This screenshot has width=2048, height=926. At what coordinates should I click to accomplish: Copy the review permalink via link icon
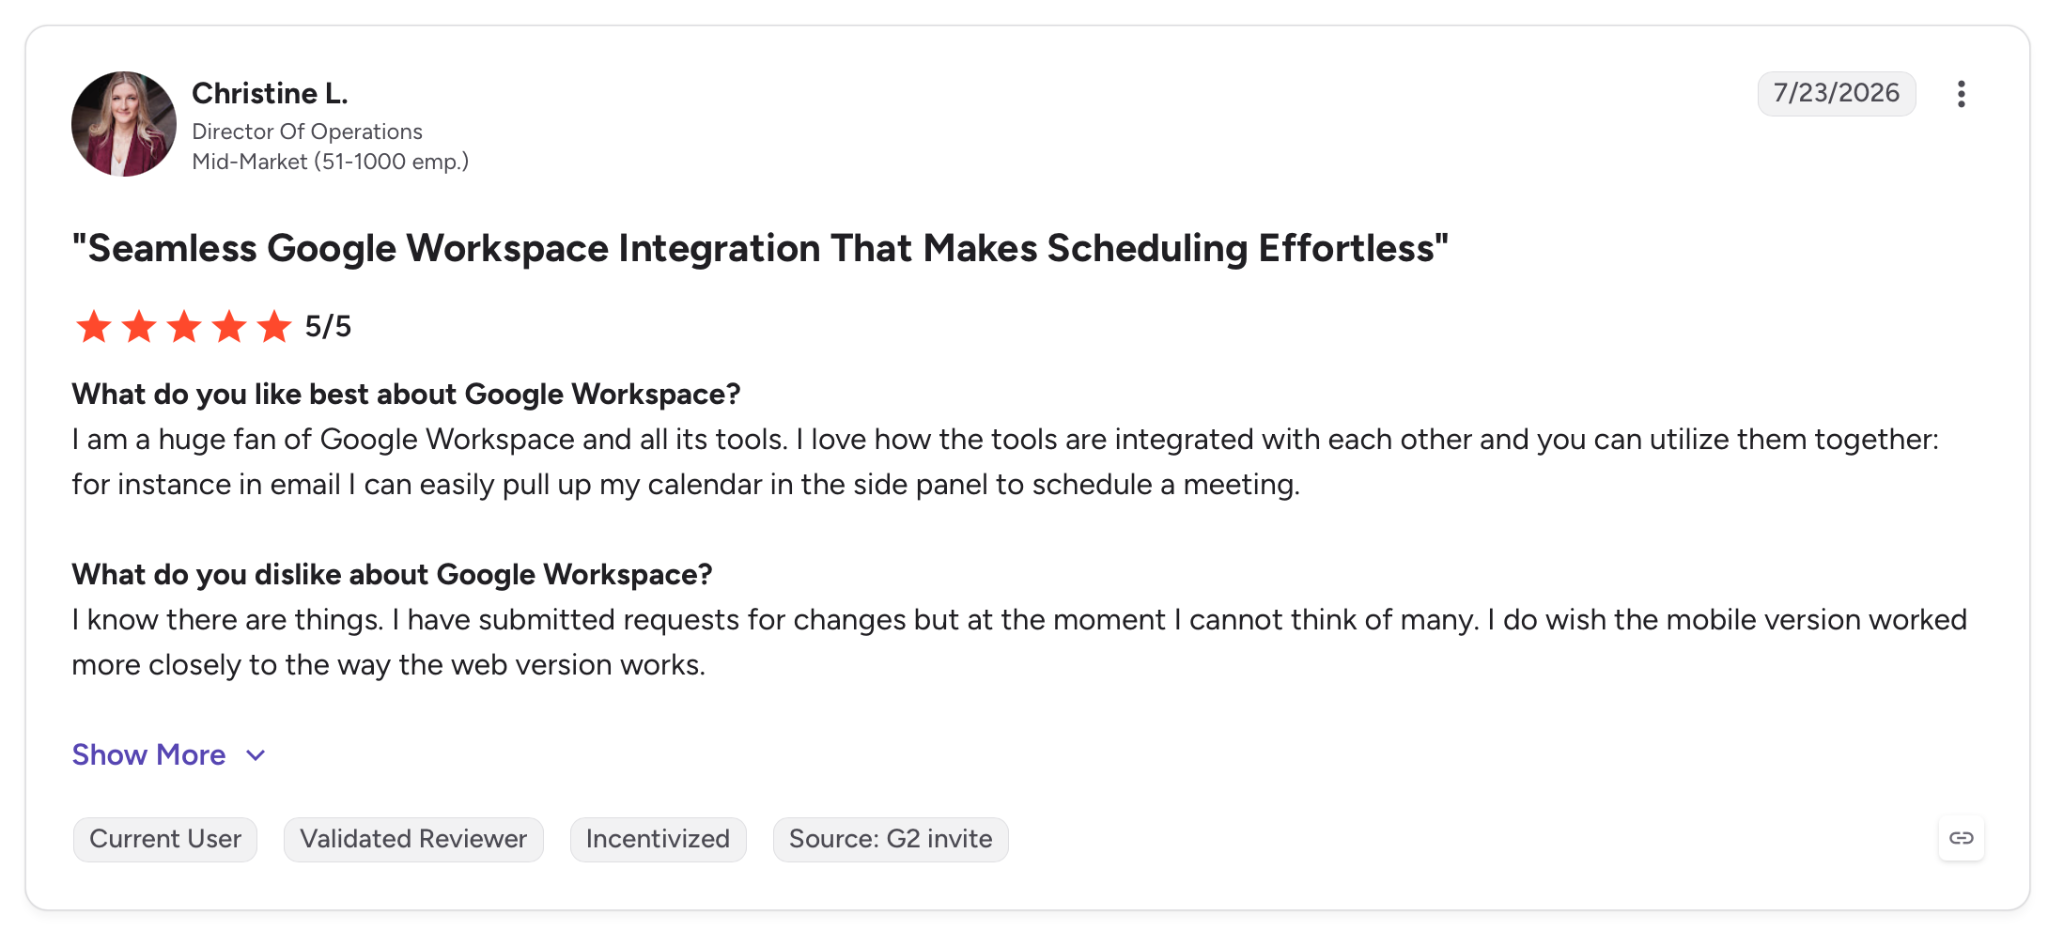[x=1961, y=838]
